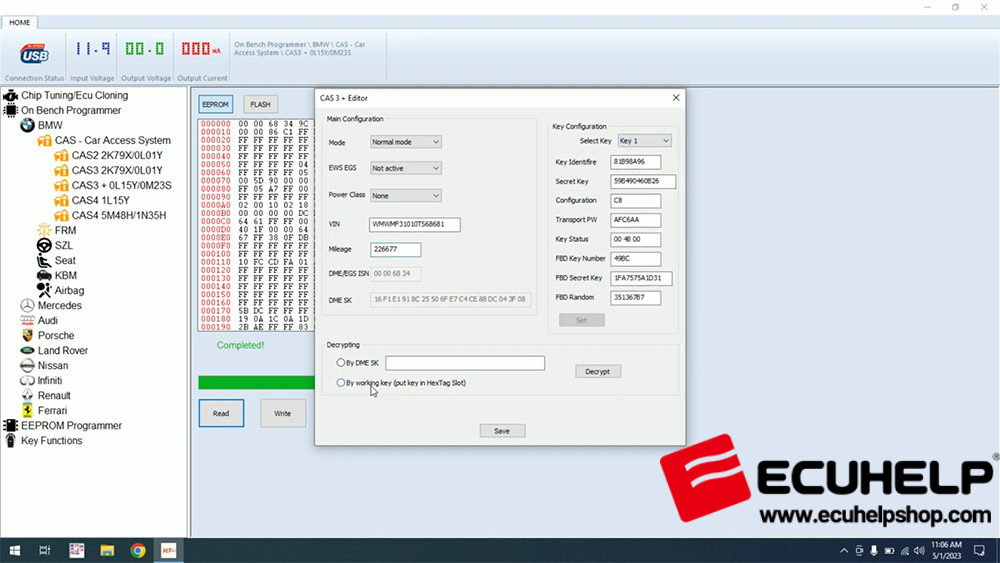Click the green progress bar

click(256, 383)
